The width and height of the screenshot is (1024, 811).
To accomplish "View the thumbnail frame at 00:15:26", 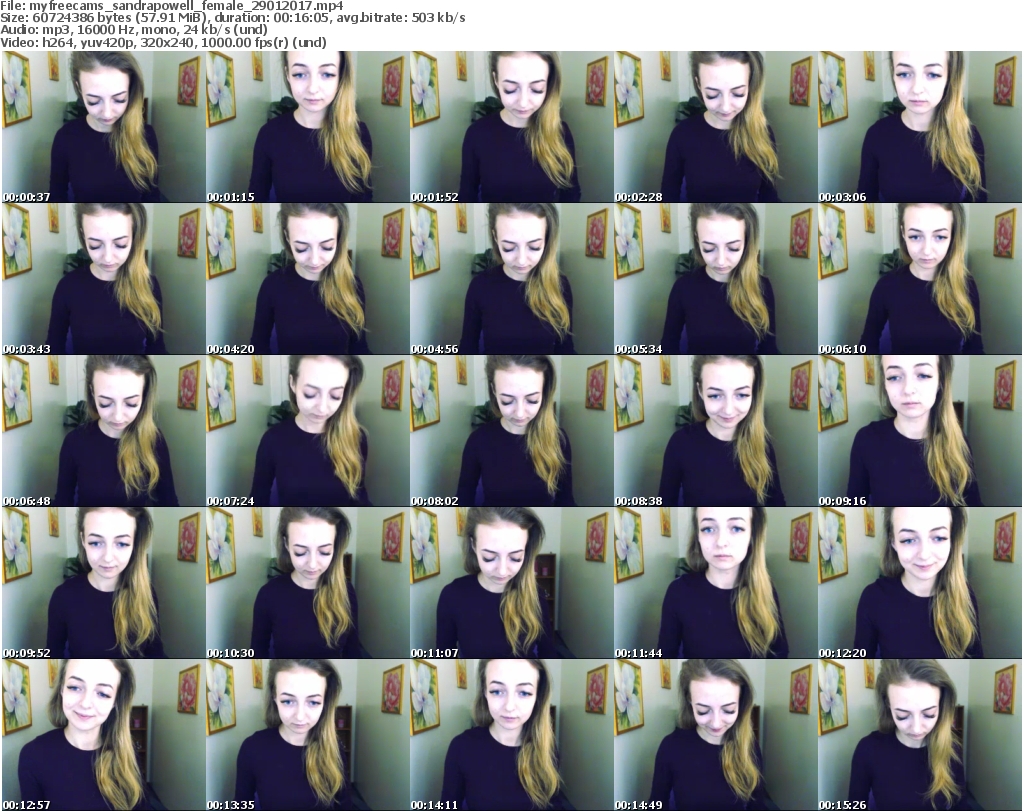I will pos(920,735).
